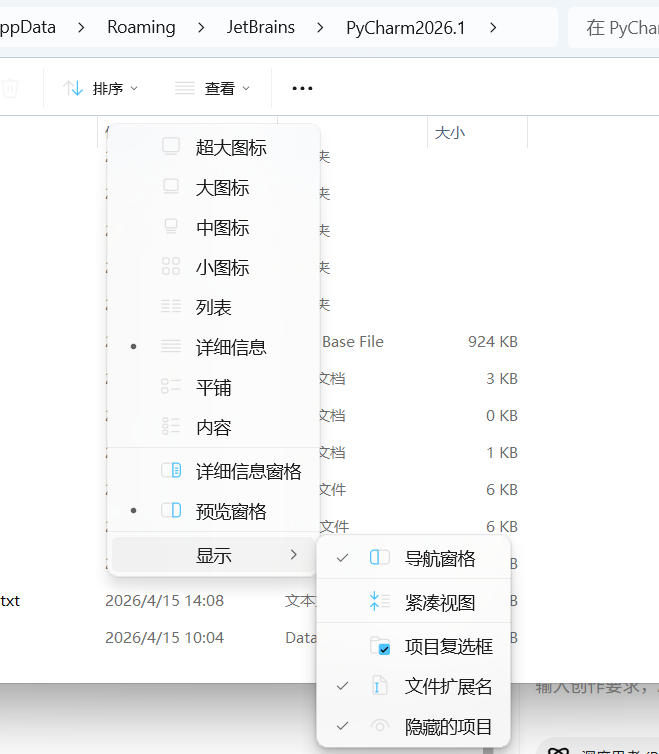
Task: Open the 显示 submenu
Action: [x=214, y=555]
